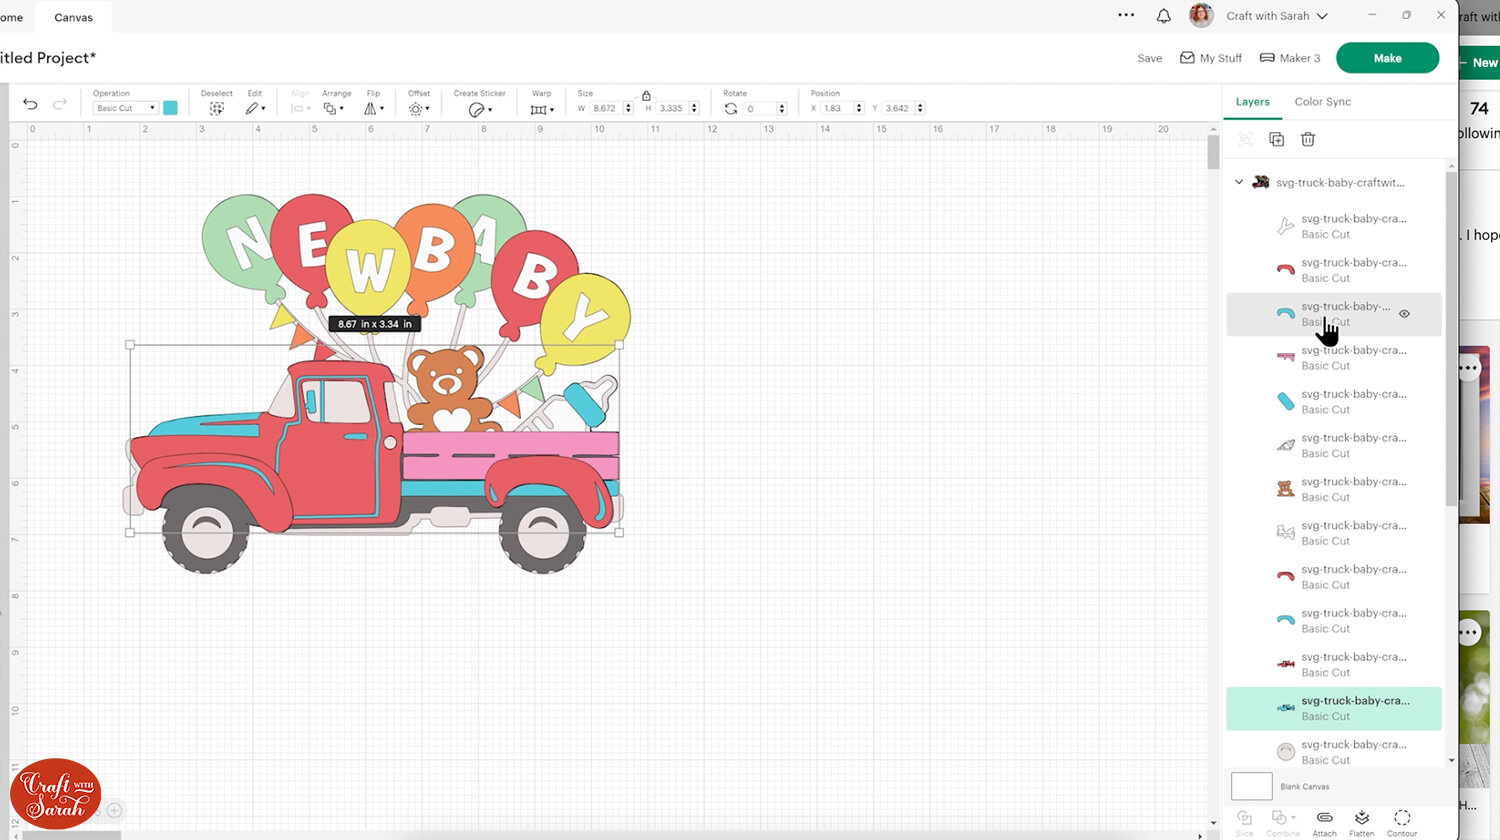Click the green Make button
Screen dimensions: 1500x840
(x=1388, y=58)
